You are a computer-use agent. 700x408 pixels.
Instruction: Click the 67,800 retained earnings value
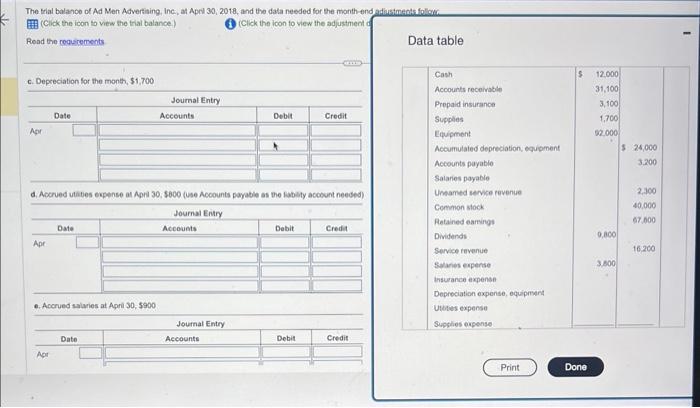pos(645,220)
